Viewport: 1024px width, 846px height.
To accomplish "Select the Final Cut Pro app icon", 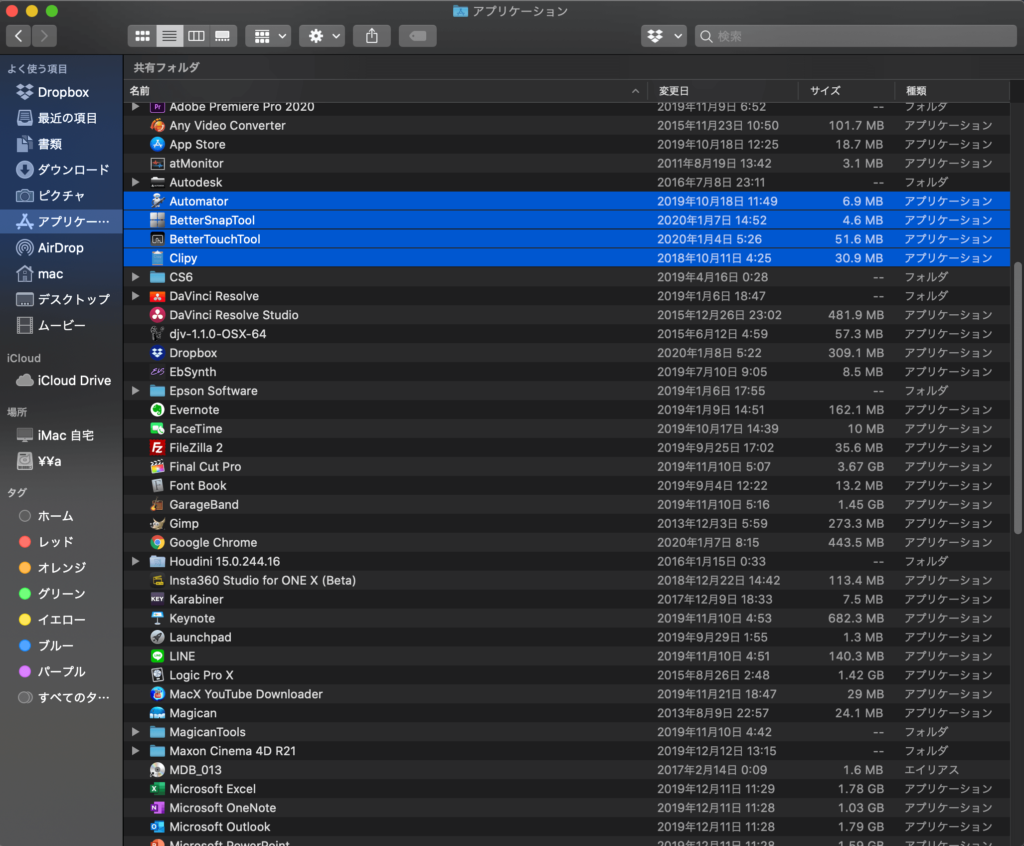I will [157, 466].
